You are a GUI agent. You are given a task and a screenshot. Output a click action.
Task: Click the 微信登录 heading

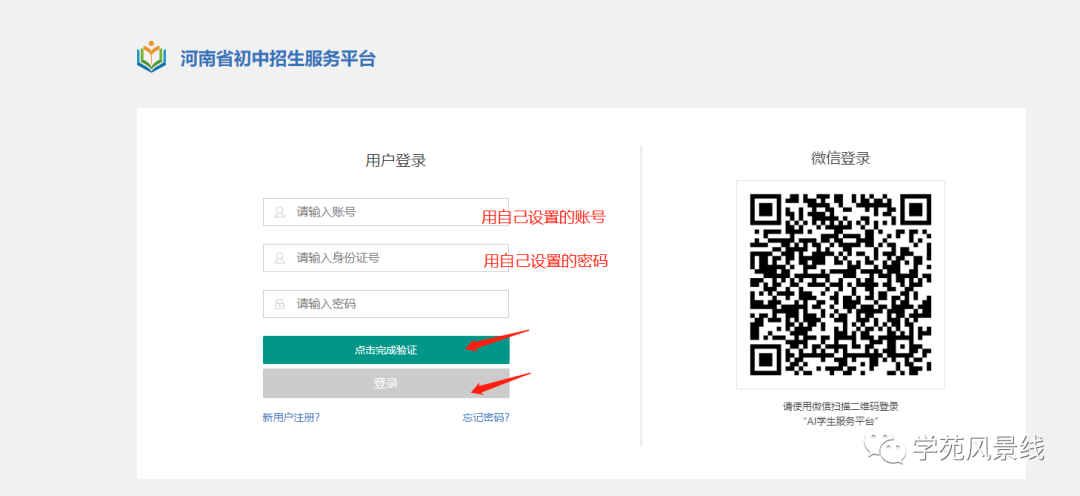coord(840,158)
